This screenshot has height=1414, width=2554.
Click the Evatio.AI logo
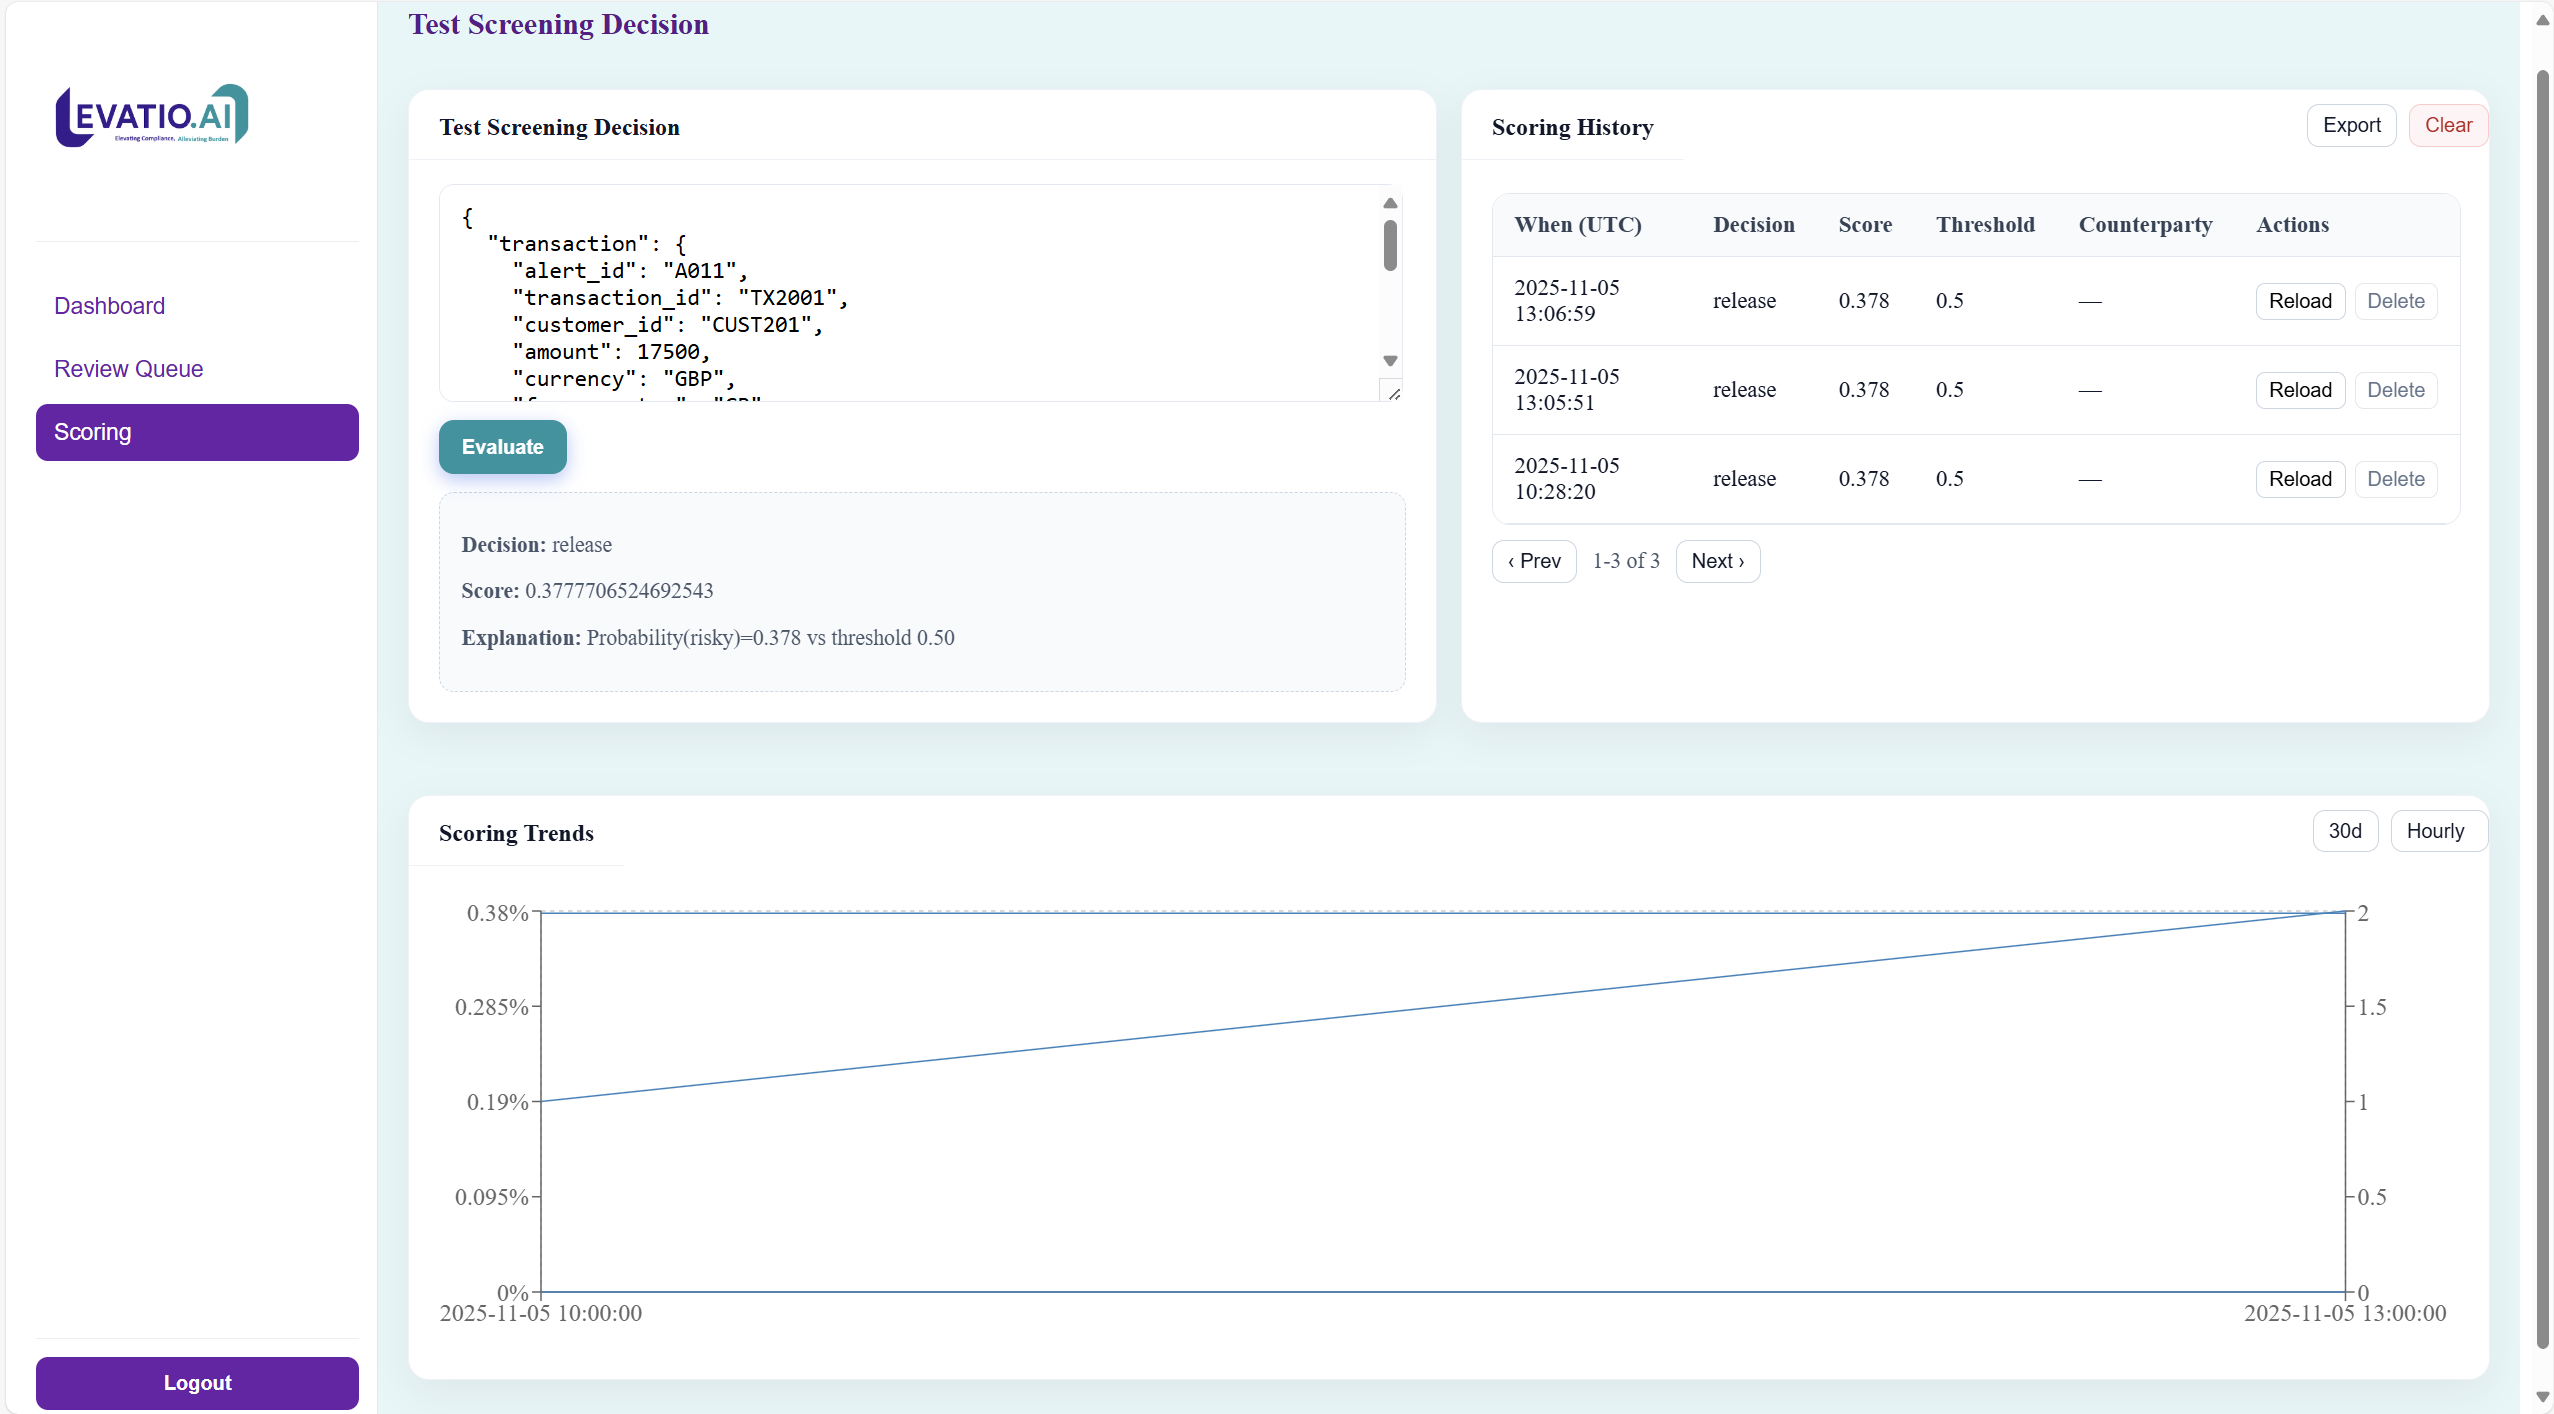tap(150, 114)
